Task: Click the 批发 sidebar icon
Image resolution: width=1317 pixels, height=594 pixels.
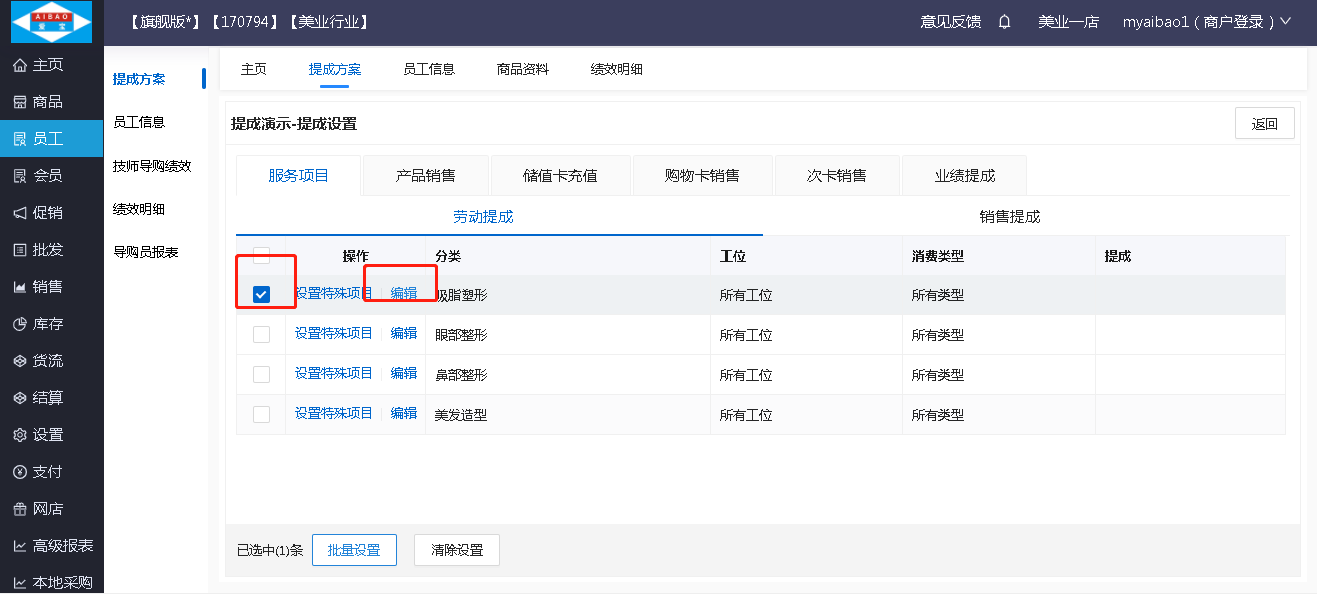Action: (20, 250)
